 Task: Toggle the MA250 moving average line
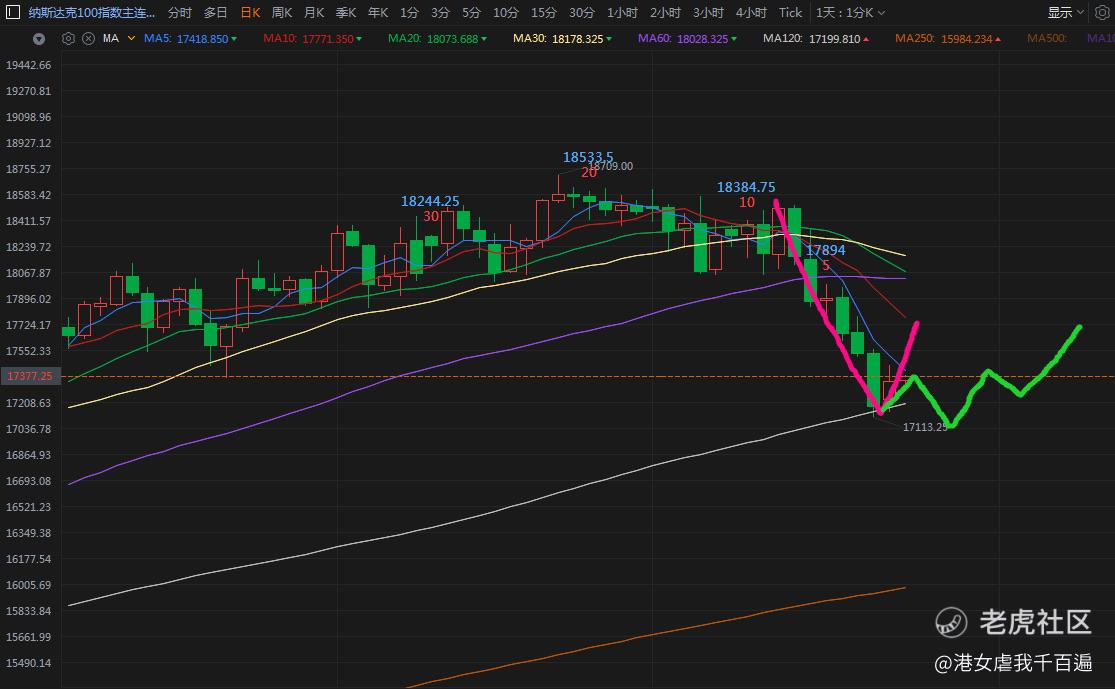point(948,38)
